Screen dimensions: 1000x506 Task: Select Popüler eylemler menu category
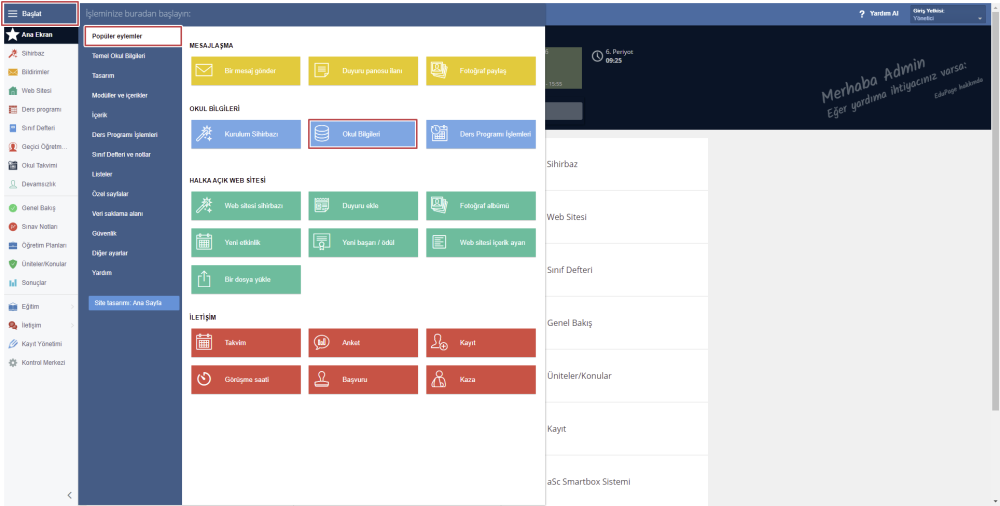(133, 36)
